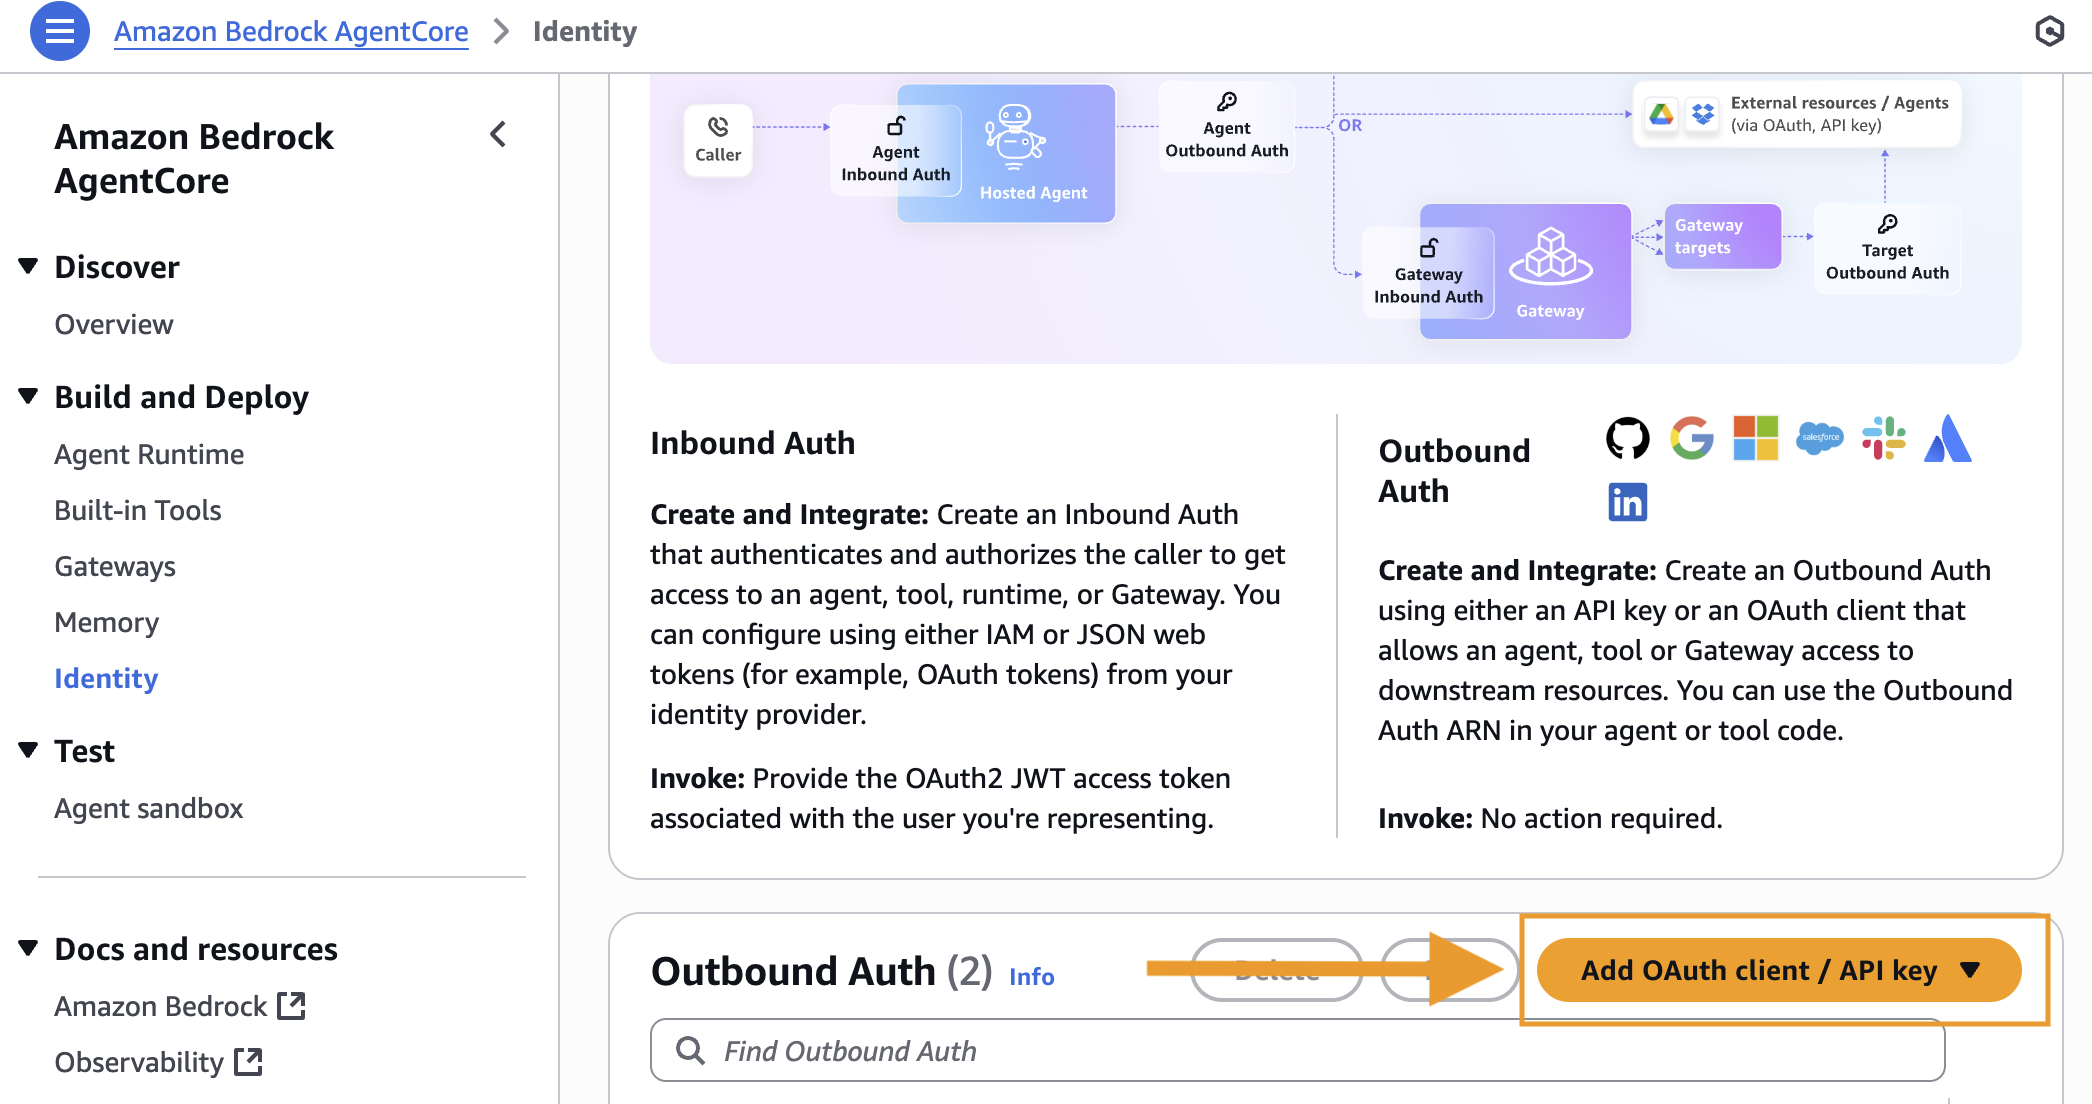
Task: Click the Google provider logo
Action: 1691,438
